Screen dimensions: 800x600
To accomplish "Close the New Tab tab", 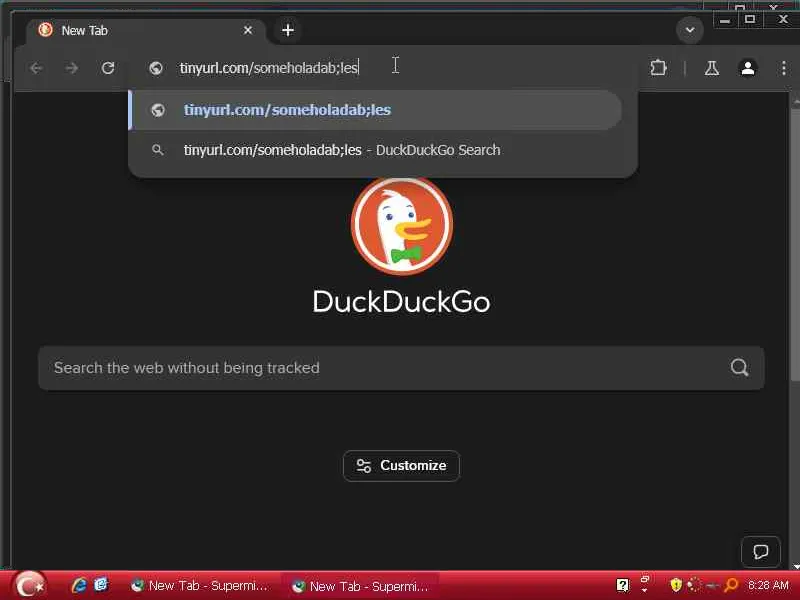I will click(x=248, y=30).
